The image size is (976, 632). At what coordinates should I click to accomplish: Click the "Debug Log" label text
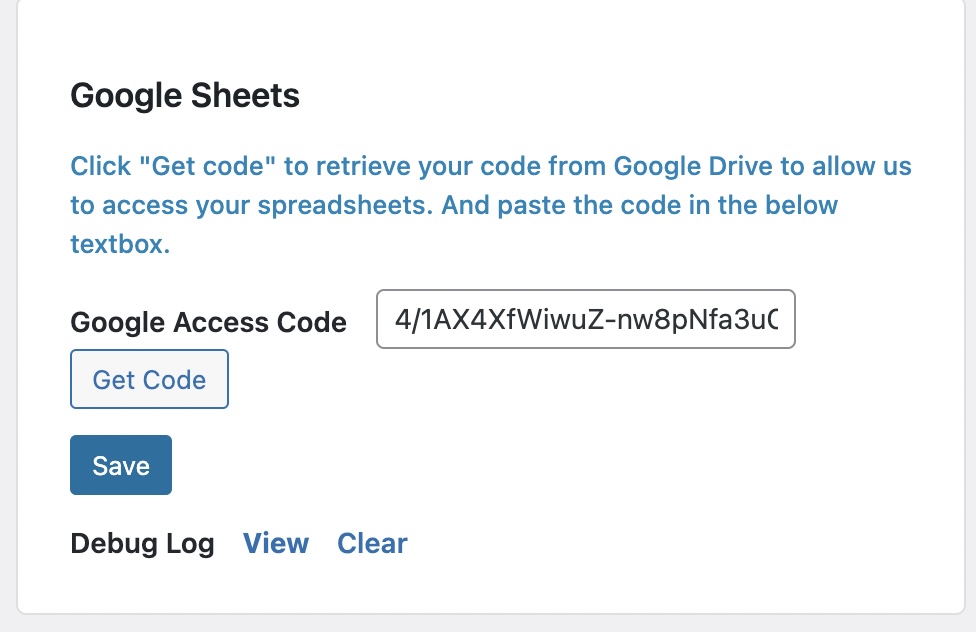tap(142, 543)
